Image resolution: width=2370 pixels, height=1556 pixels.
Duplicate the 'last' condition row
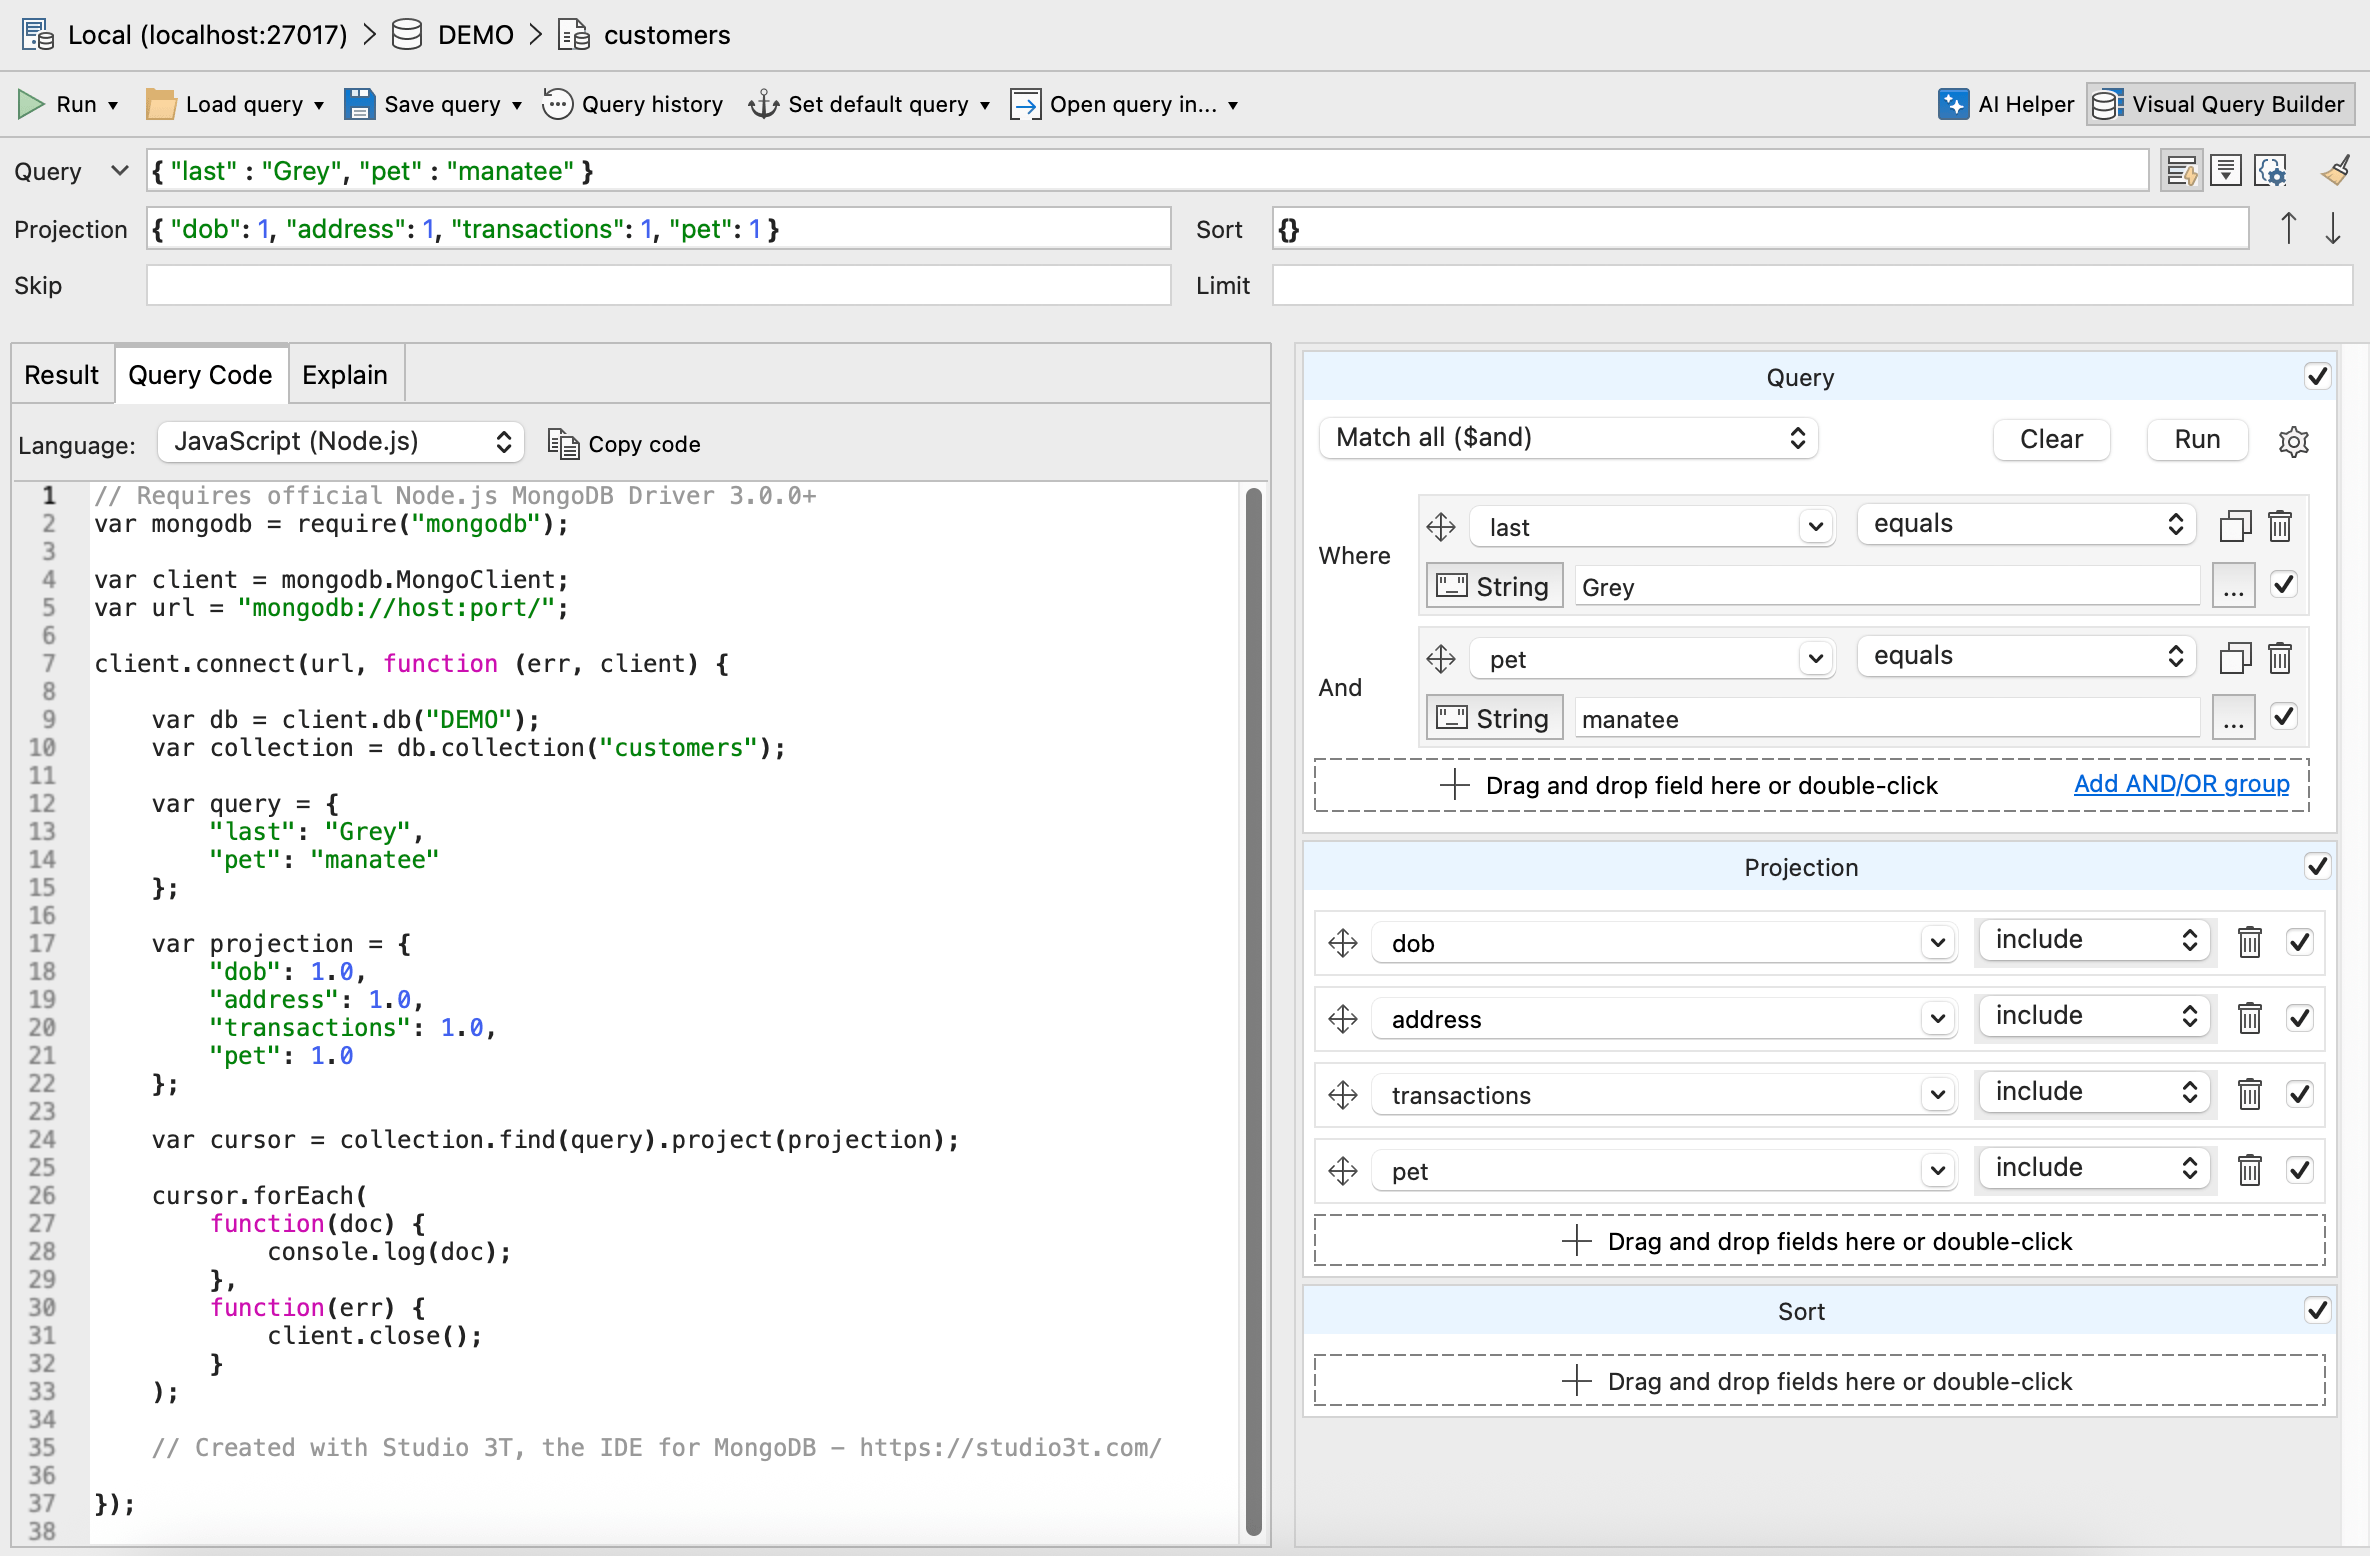pyautogui.click(x=2234, y=526)
